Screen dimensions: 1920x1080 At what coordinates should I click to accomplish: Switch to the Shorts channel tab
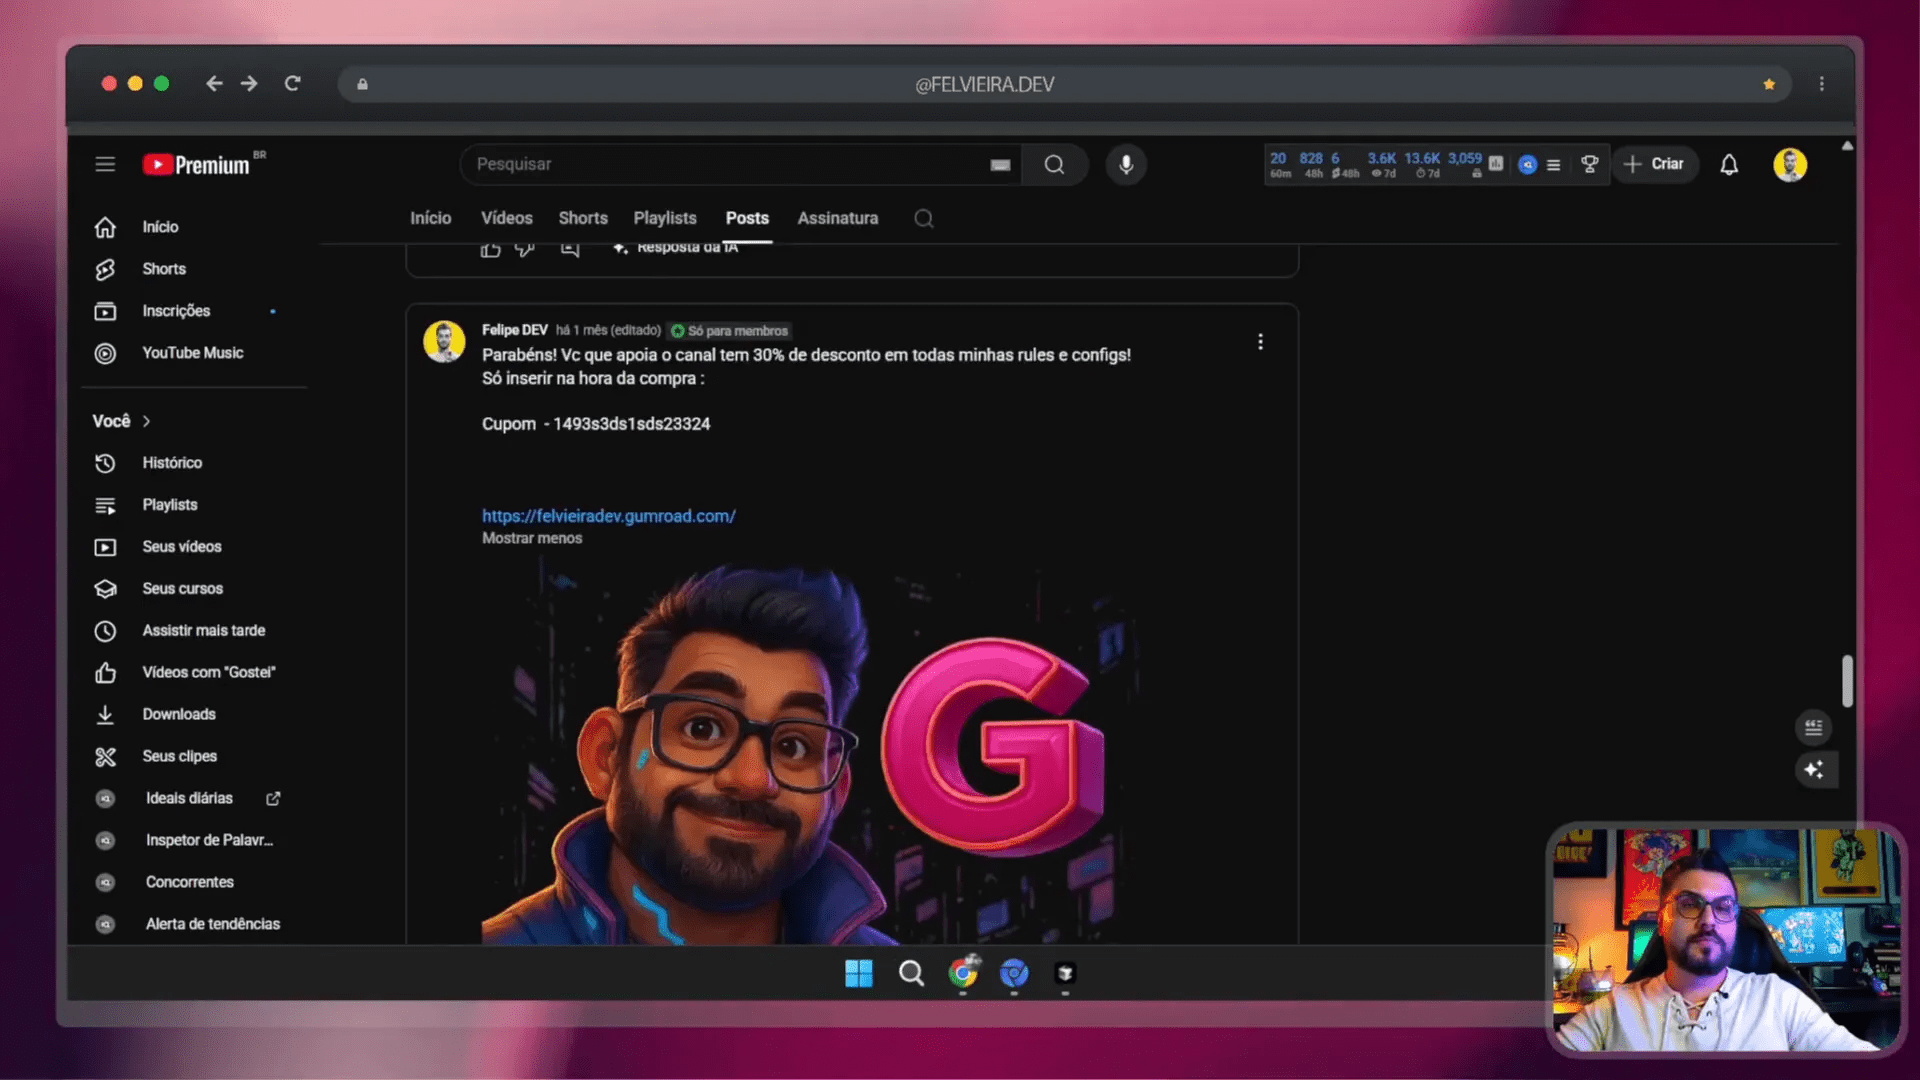[583, 218]
